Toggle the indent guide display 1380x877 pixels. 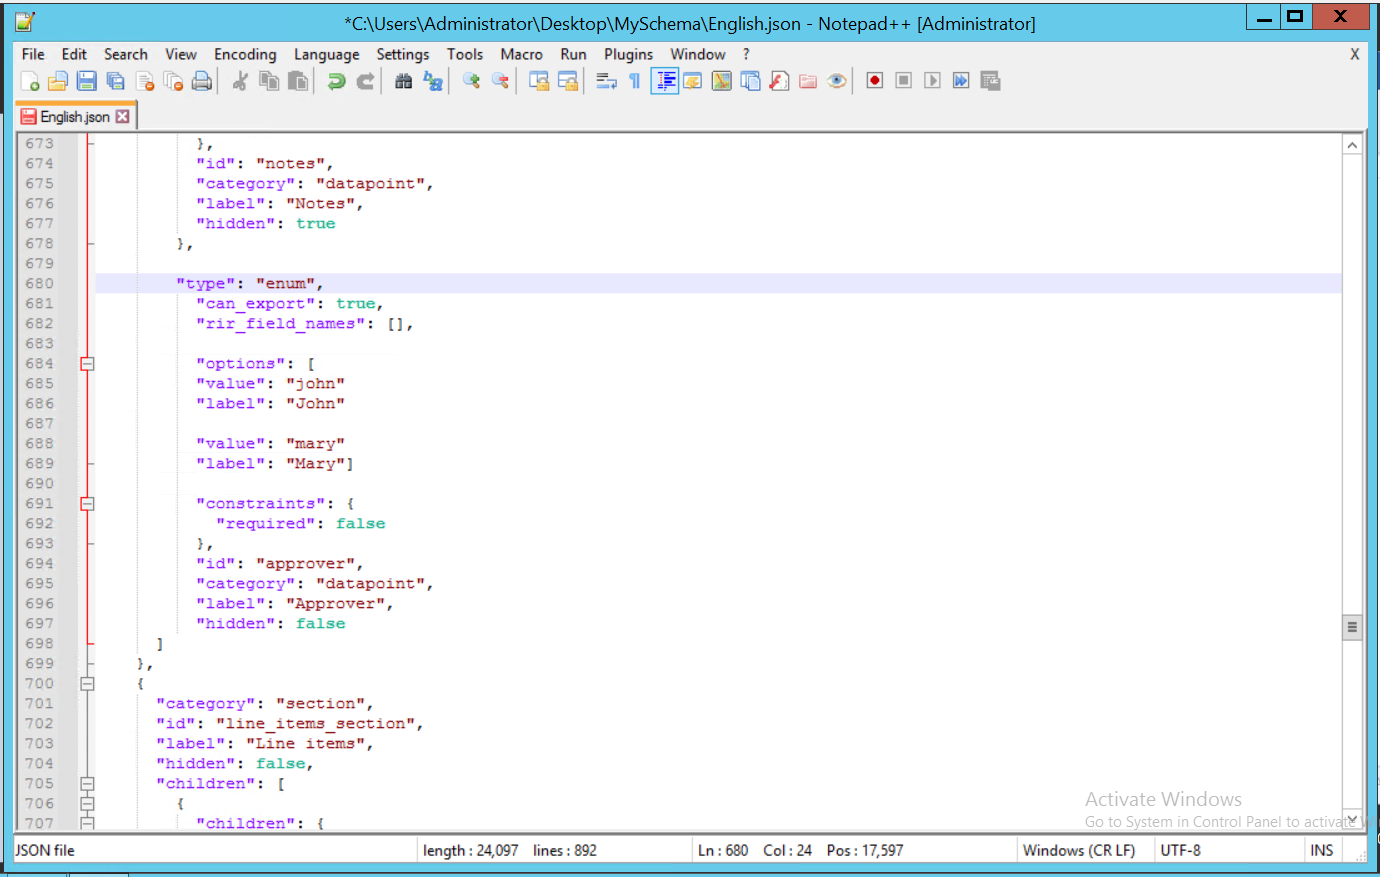pyautogui.click(x=664, y=81)
